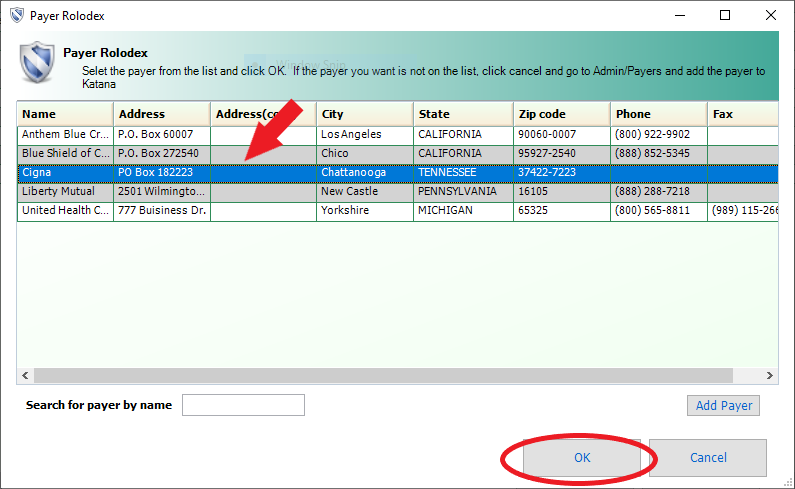
Task: Click the Chico city cell
Action: click(365, 153)
